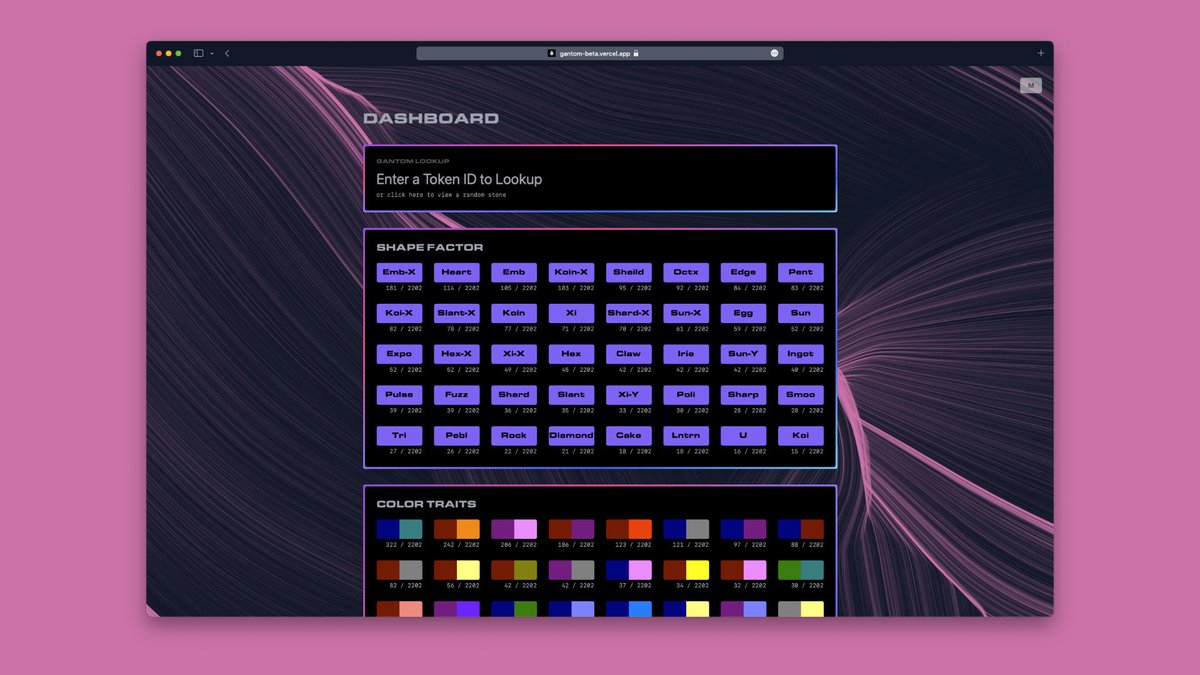Open the address bar more options icon
The height and width of the screenshot is (675, 1200).
pos(774,53)
